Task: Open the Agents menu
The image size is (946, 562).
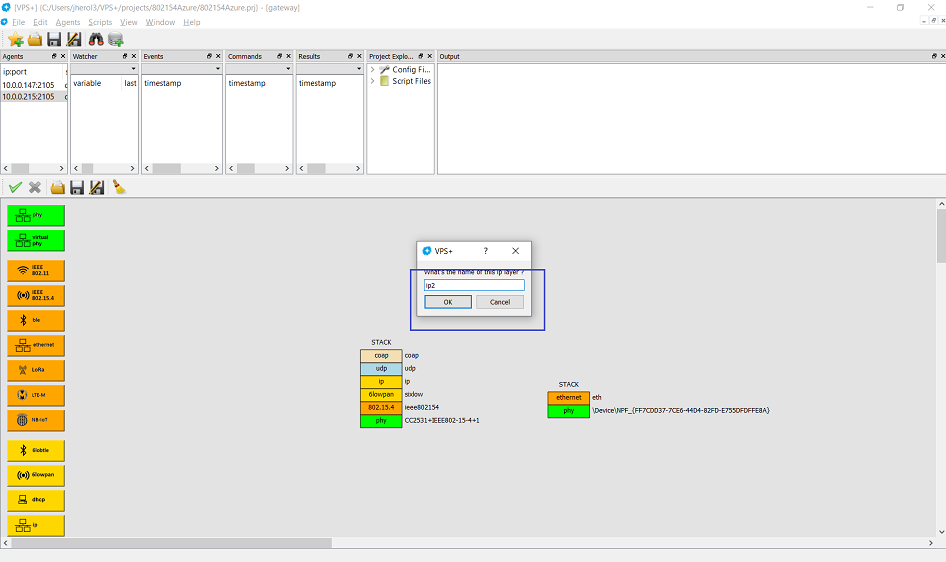Action: point(68,22)
